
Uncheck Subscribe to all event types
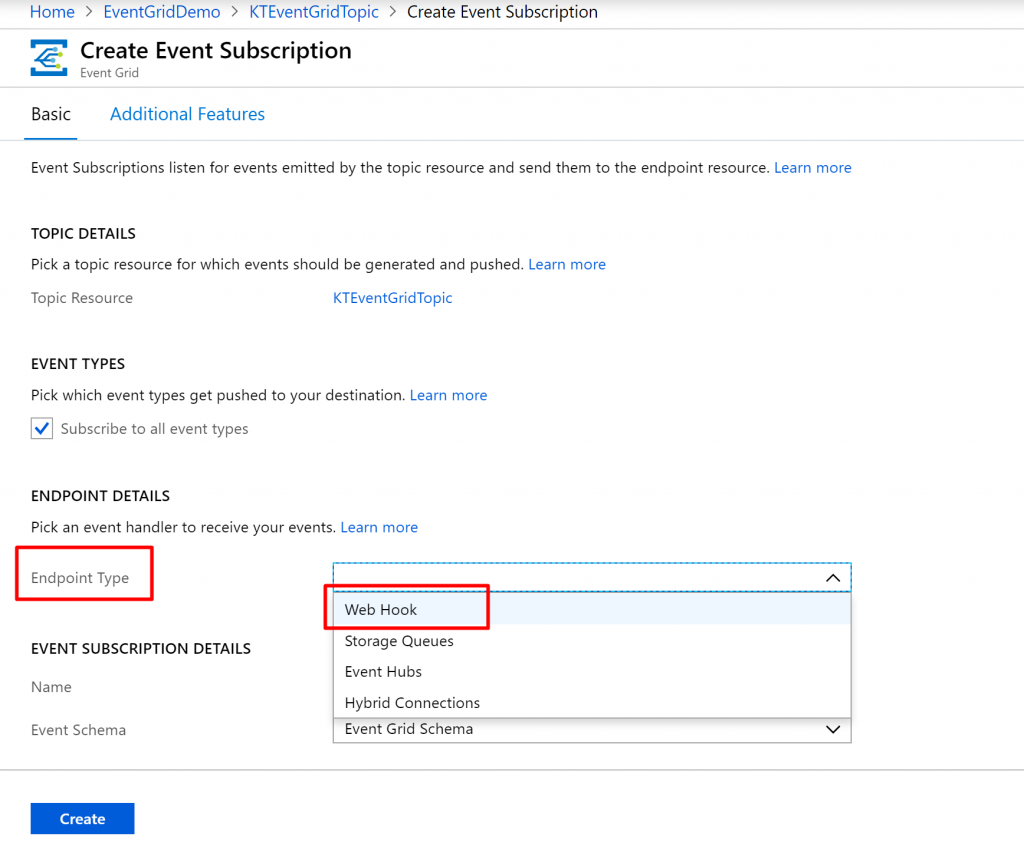42,429
